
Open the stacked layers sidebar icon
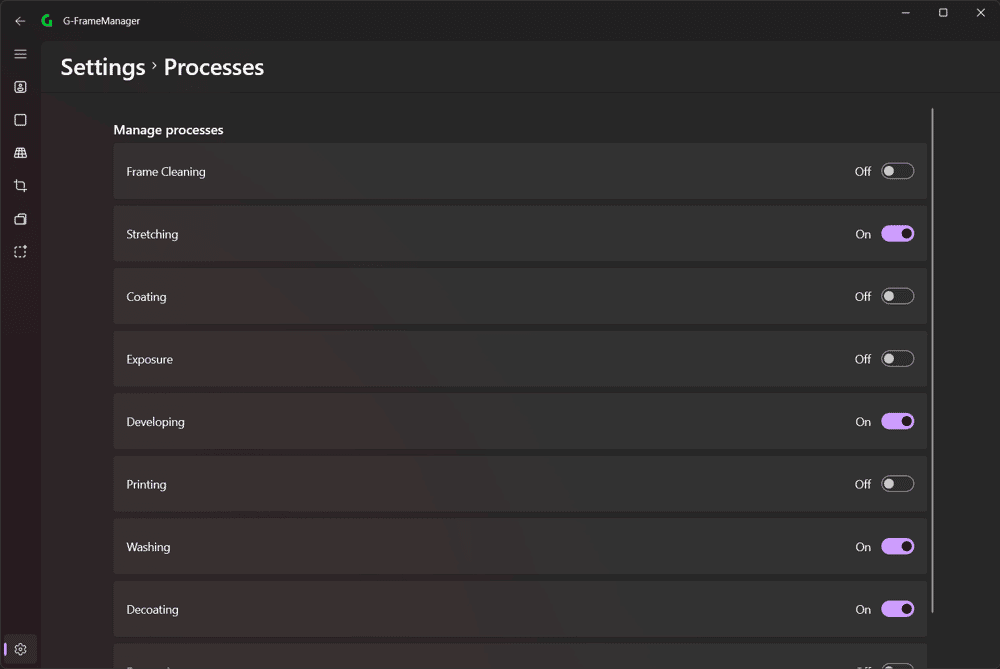point(20,219)
